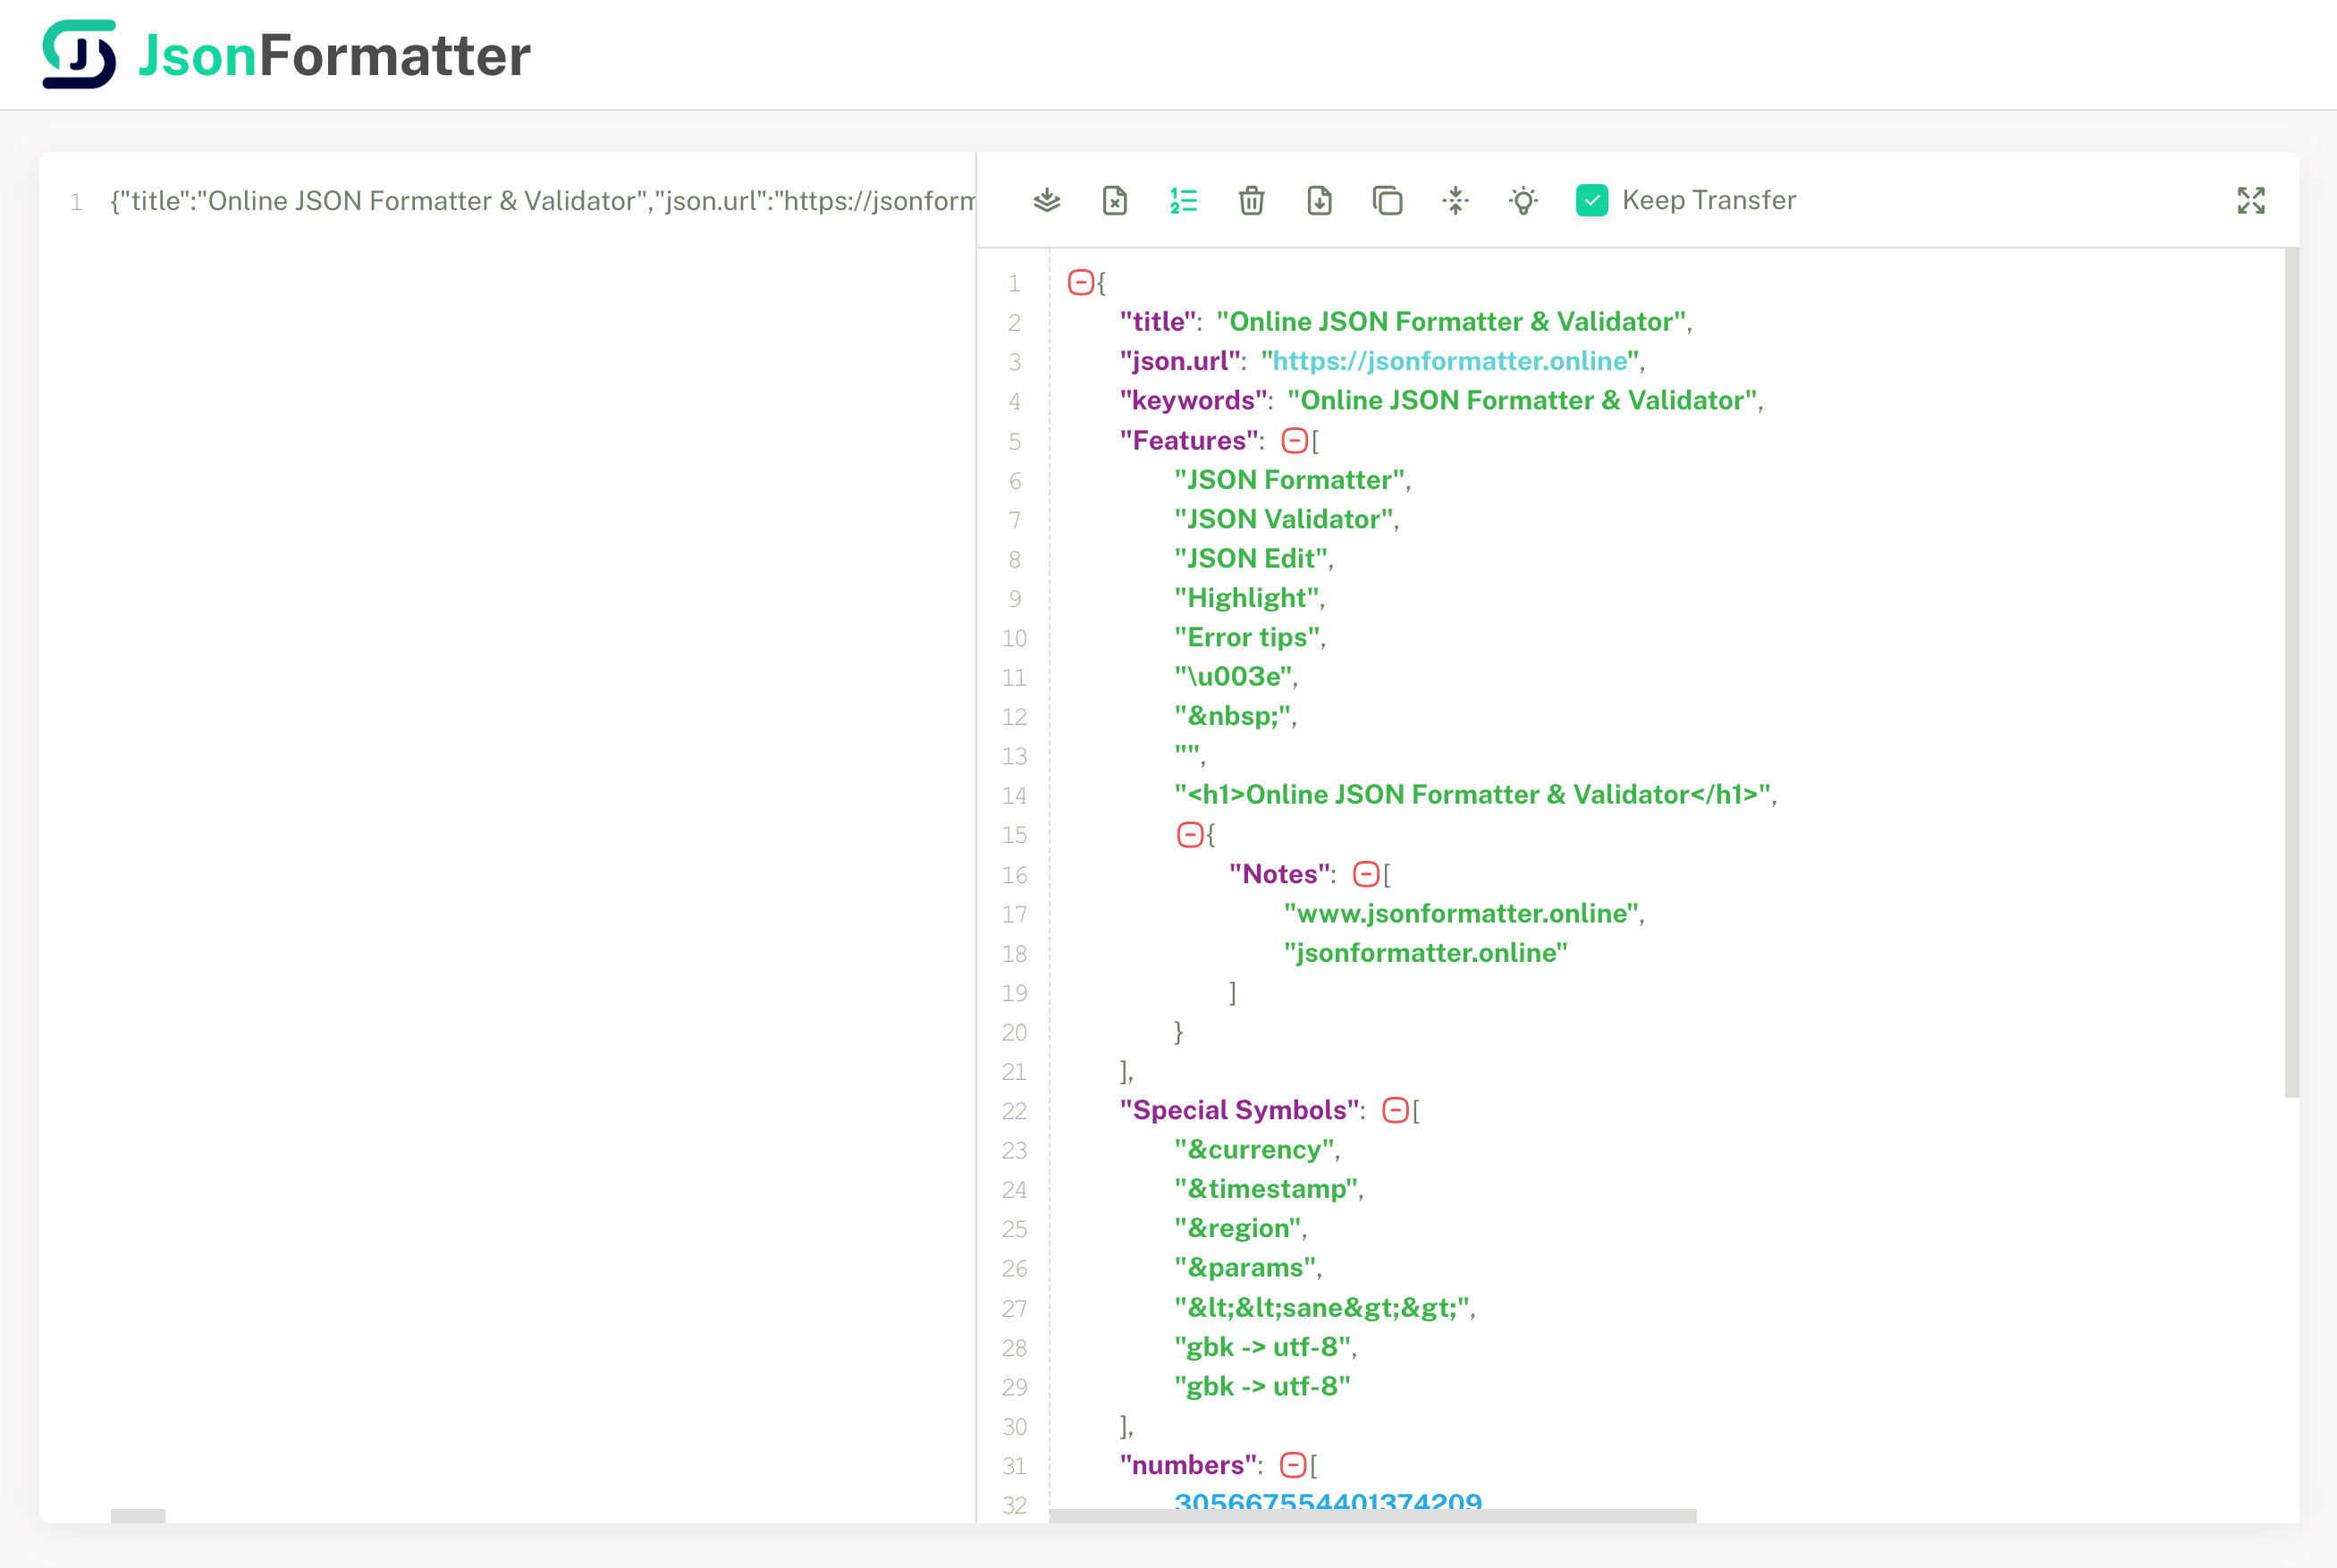
Task: Click the "&currency" value
Action: [x=1255, y=1150]
